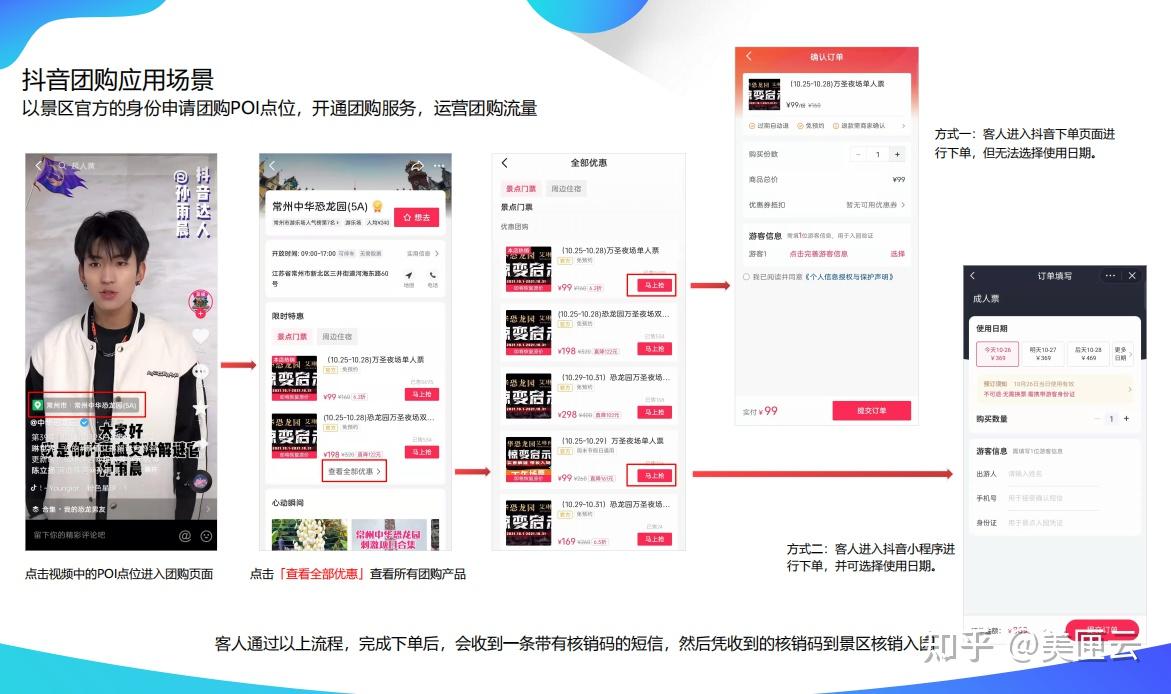This screenshot has height=694, width=1171.
Task: Increase 购买数量 in 订单填写
Action: 1127,419
